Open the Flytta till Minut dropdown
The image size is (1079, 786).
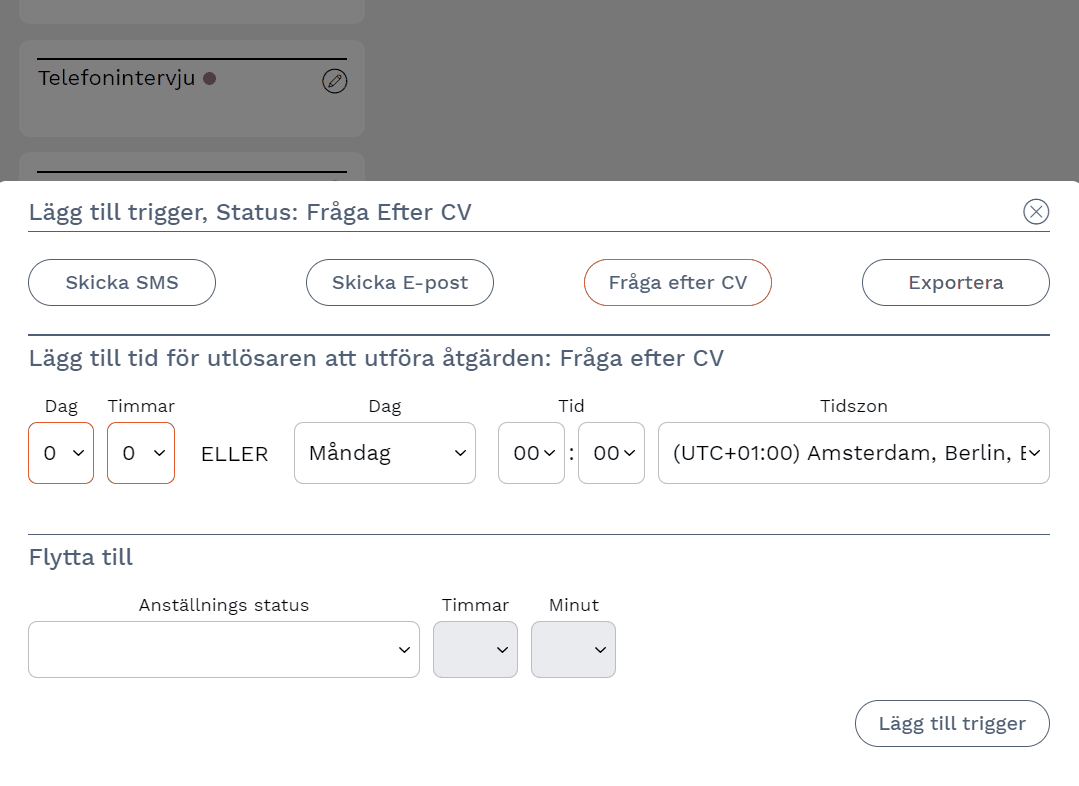tap(573, 650)
